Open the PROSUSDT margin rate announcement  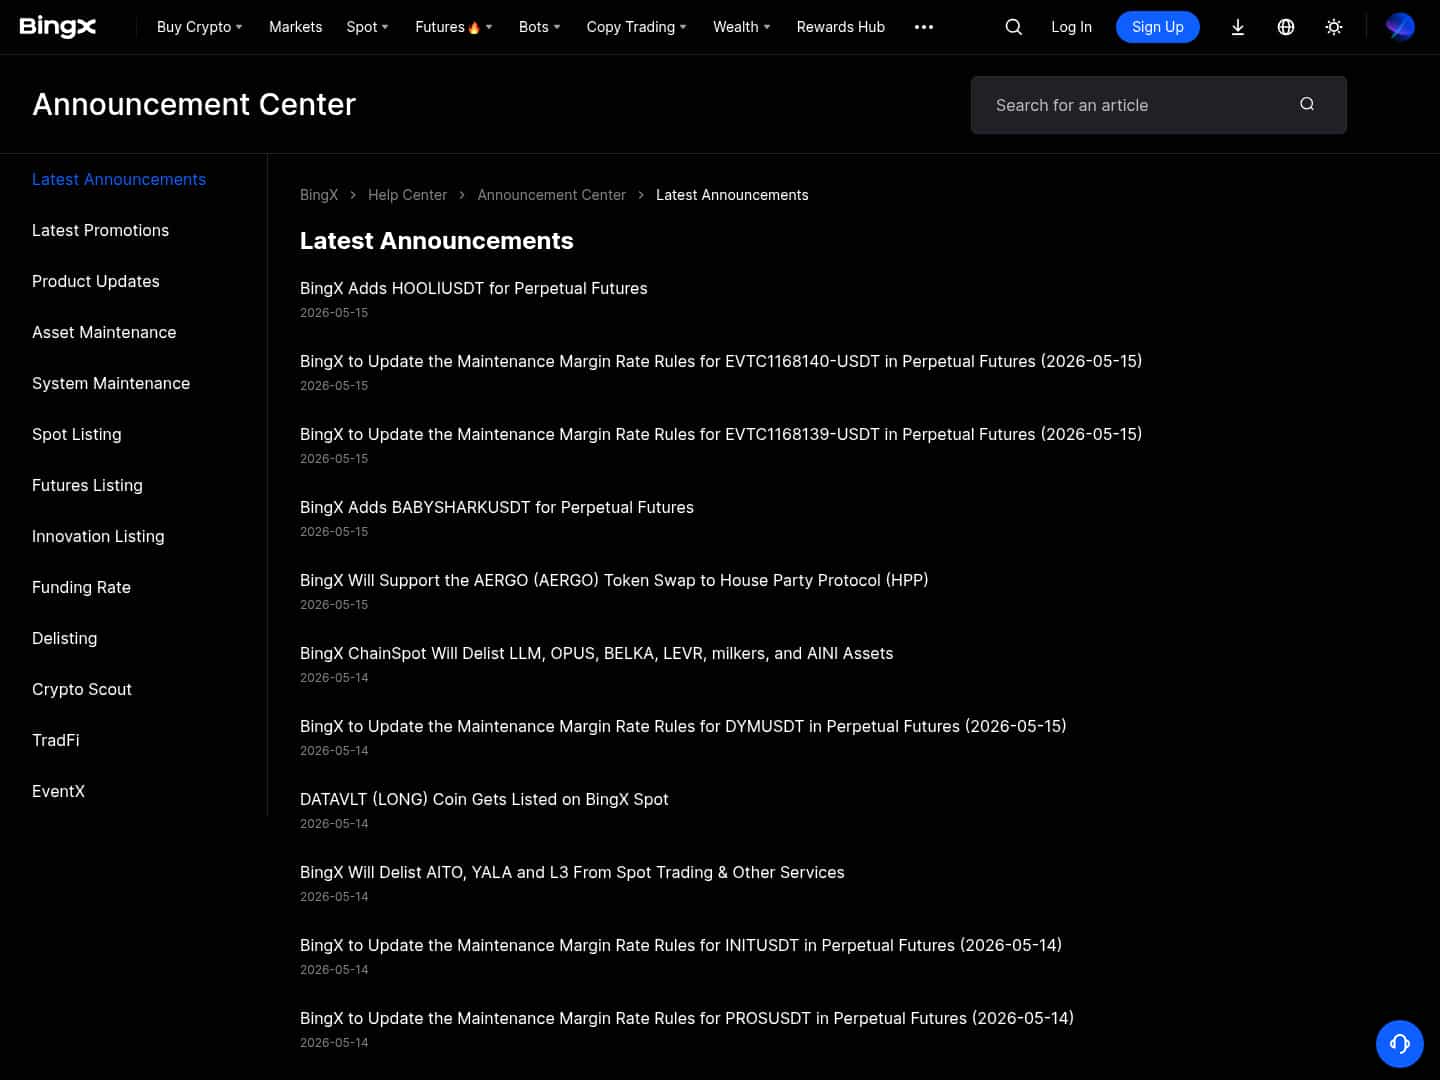687,1018
